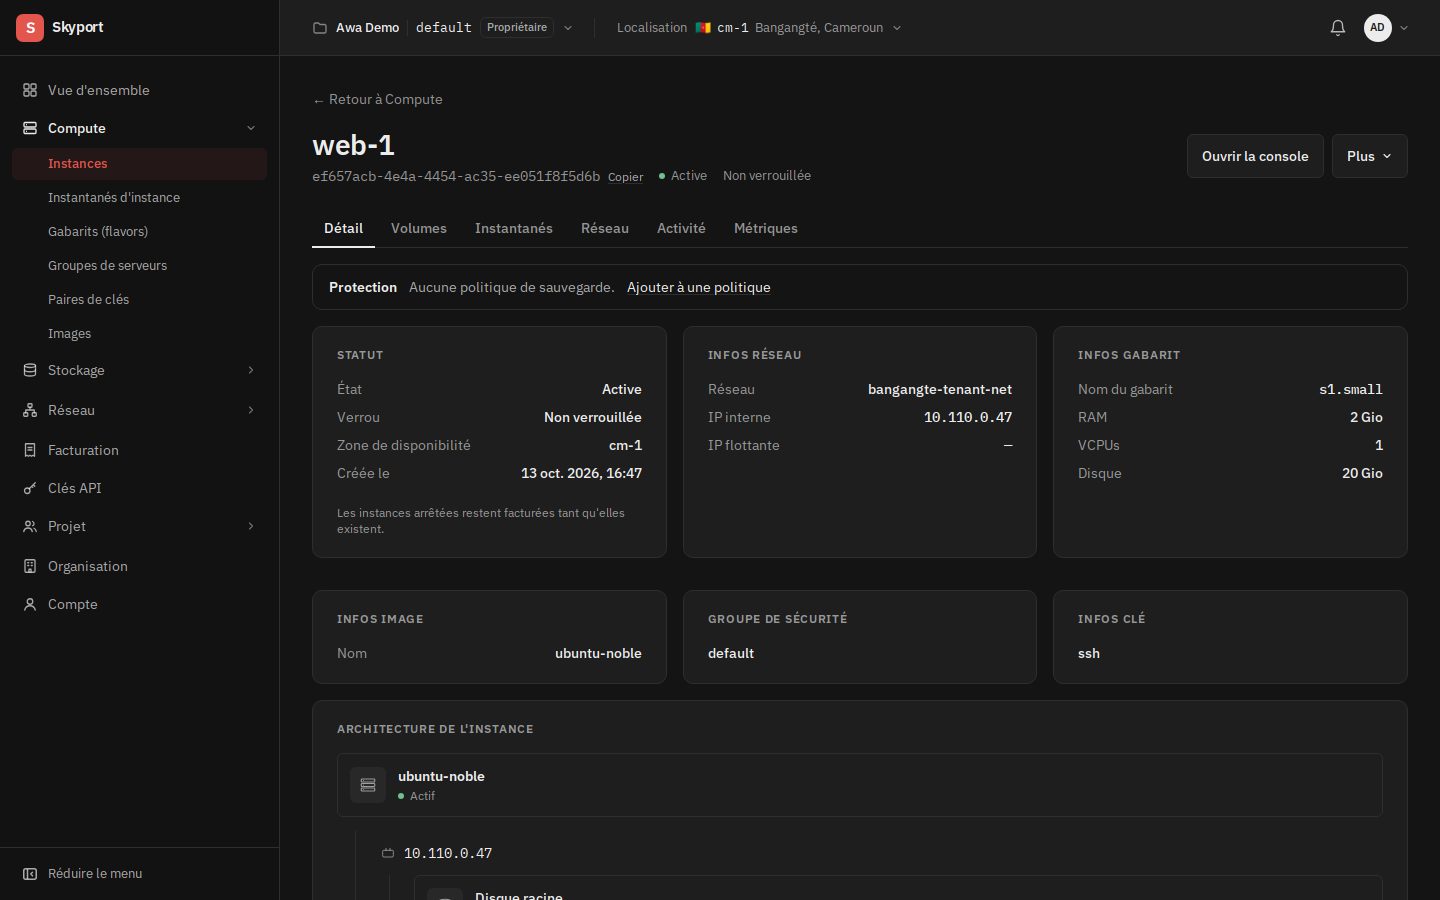Expand the Projet sidebar chevron
Screen dimensions: 1440x900
click(251, 526)
